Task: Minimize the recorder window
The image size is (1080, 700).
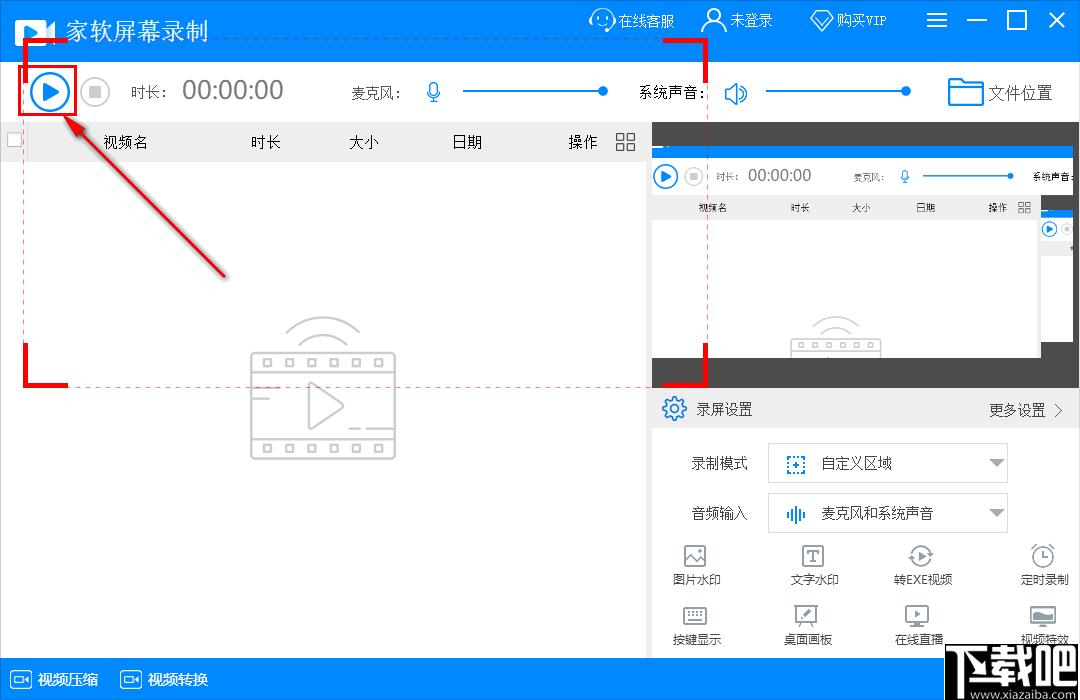Action: (977, 20)
